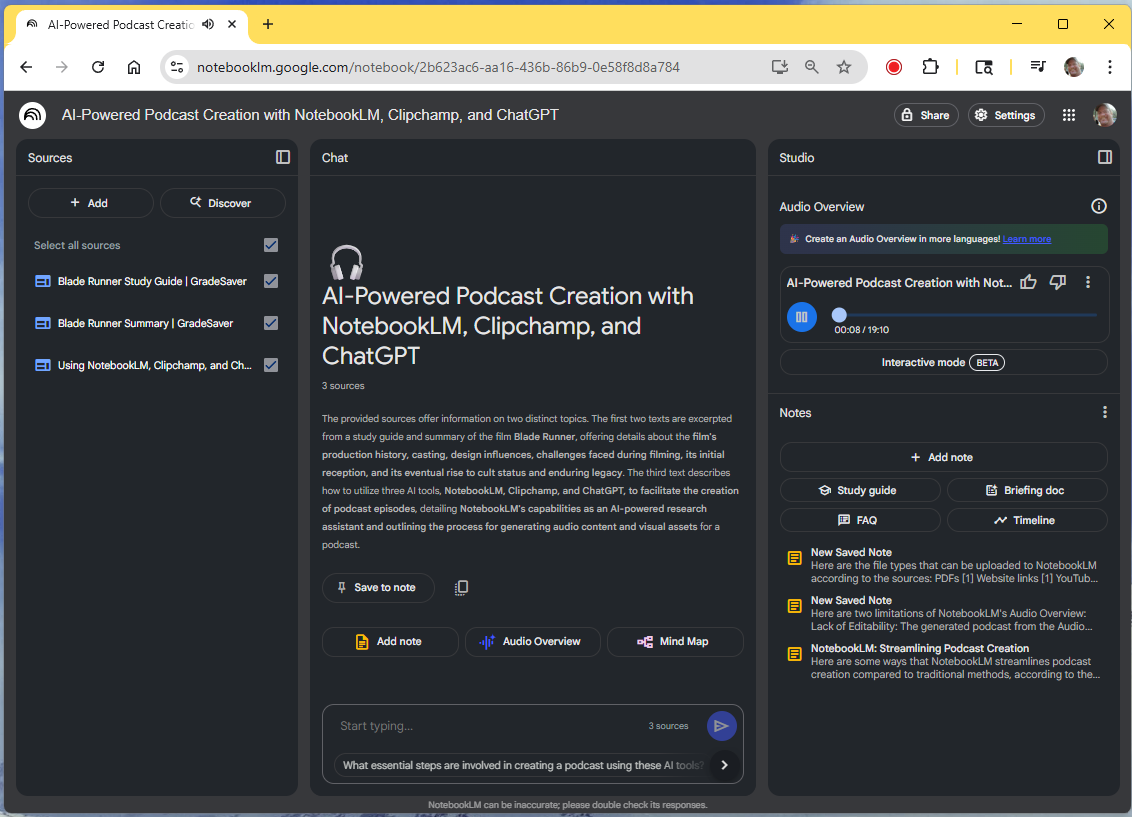The height and width of the screenshot is (817, 1132).
Task: Generate a Briefing doc
Action: click(x=1027, y=490)
